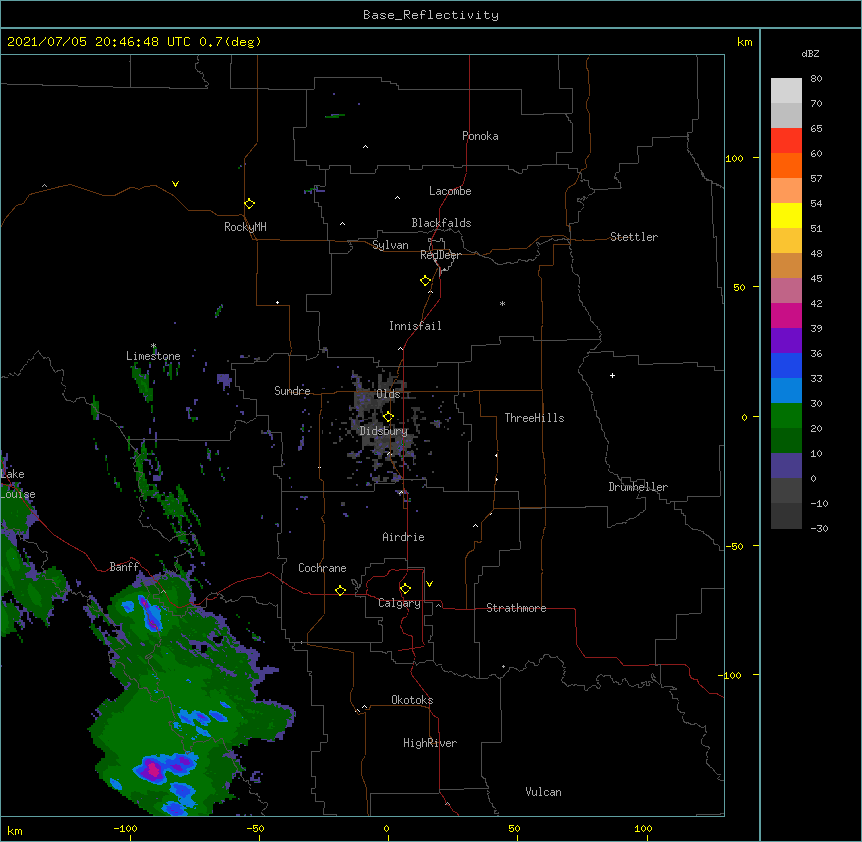Click the 0 km mark on bottom axis
The image size is (862, 842).
(x=386, y=828)
